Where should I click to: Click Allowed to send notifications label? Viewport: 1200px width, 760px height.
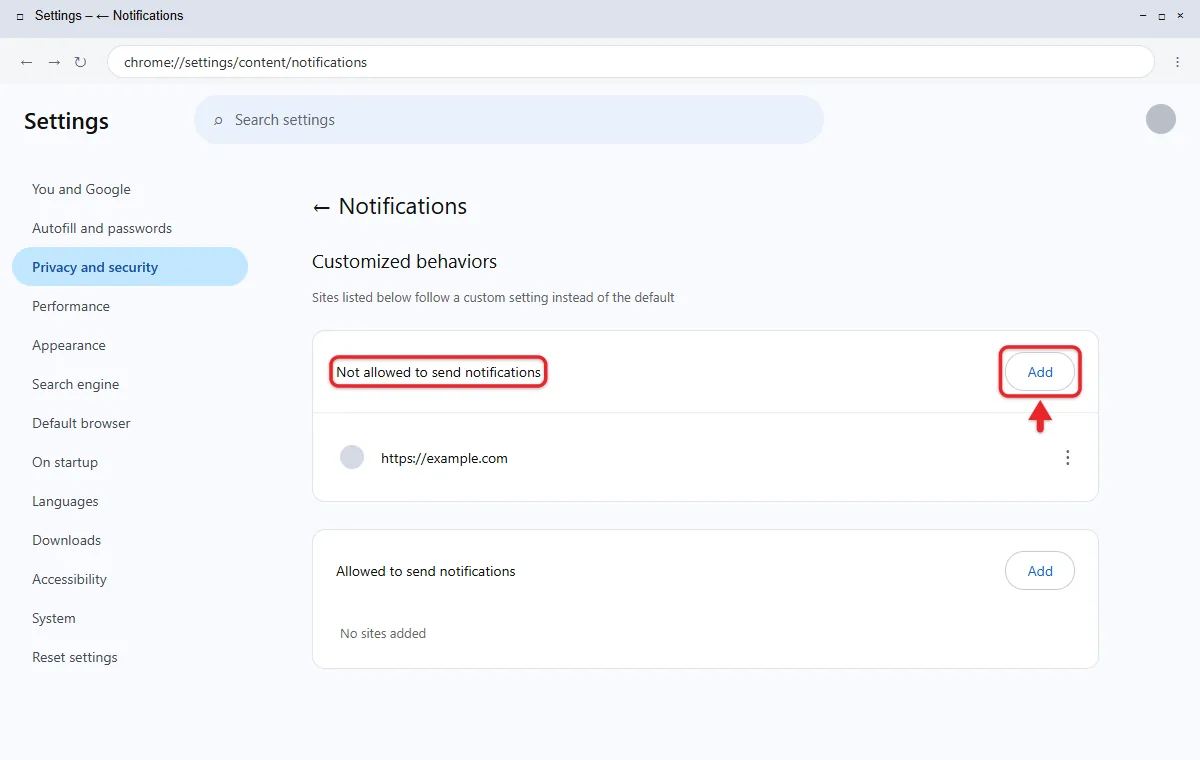tap(426, 571)
